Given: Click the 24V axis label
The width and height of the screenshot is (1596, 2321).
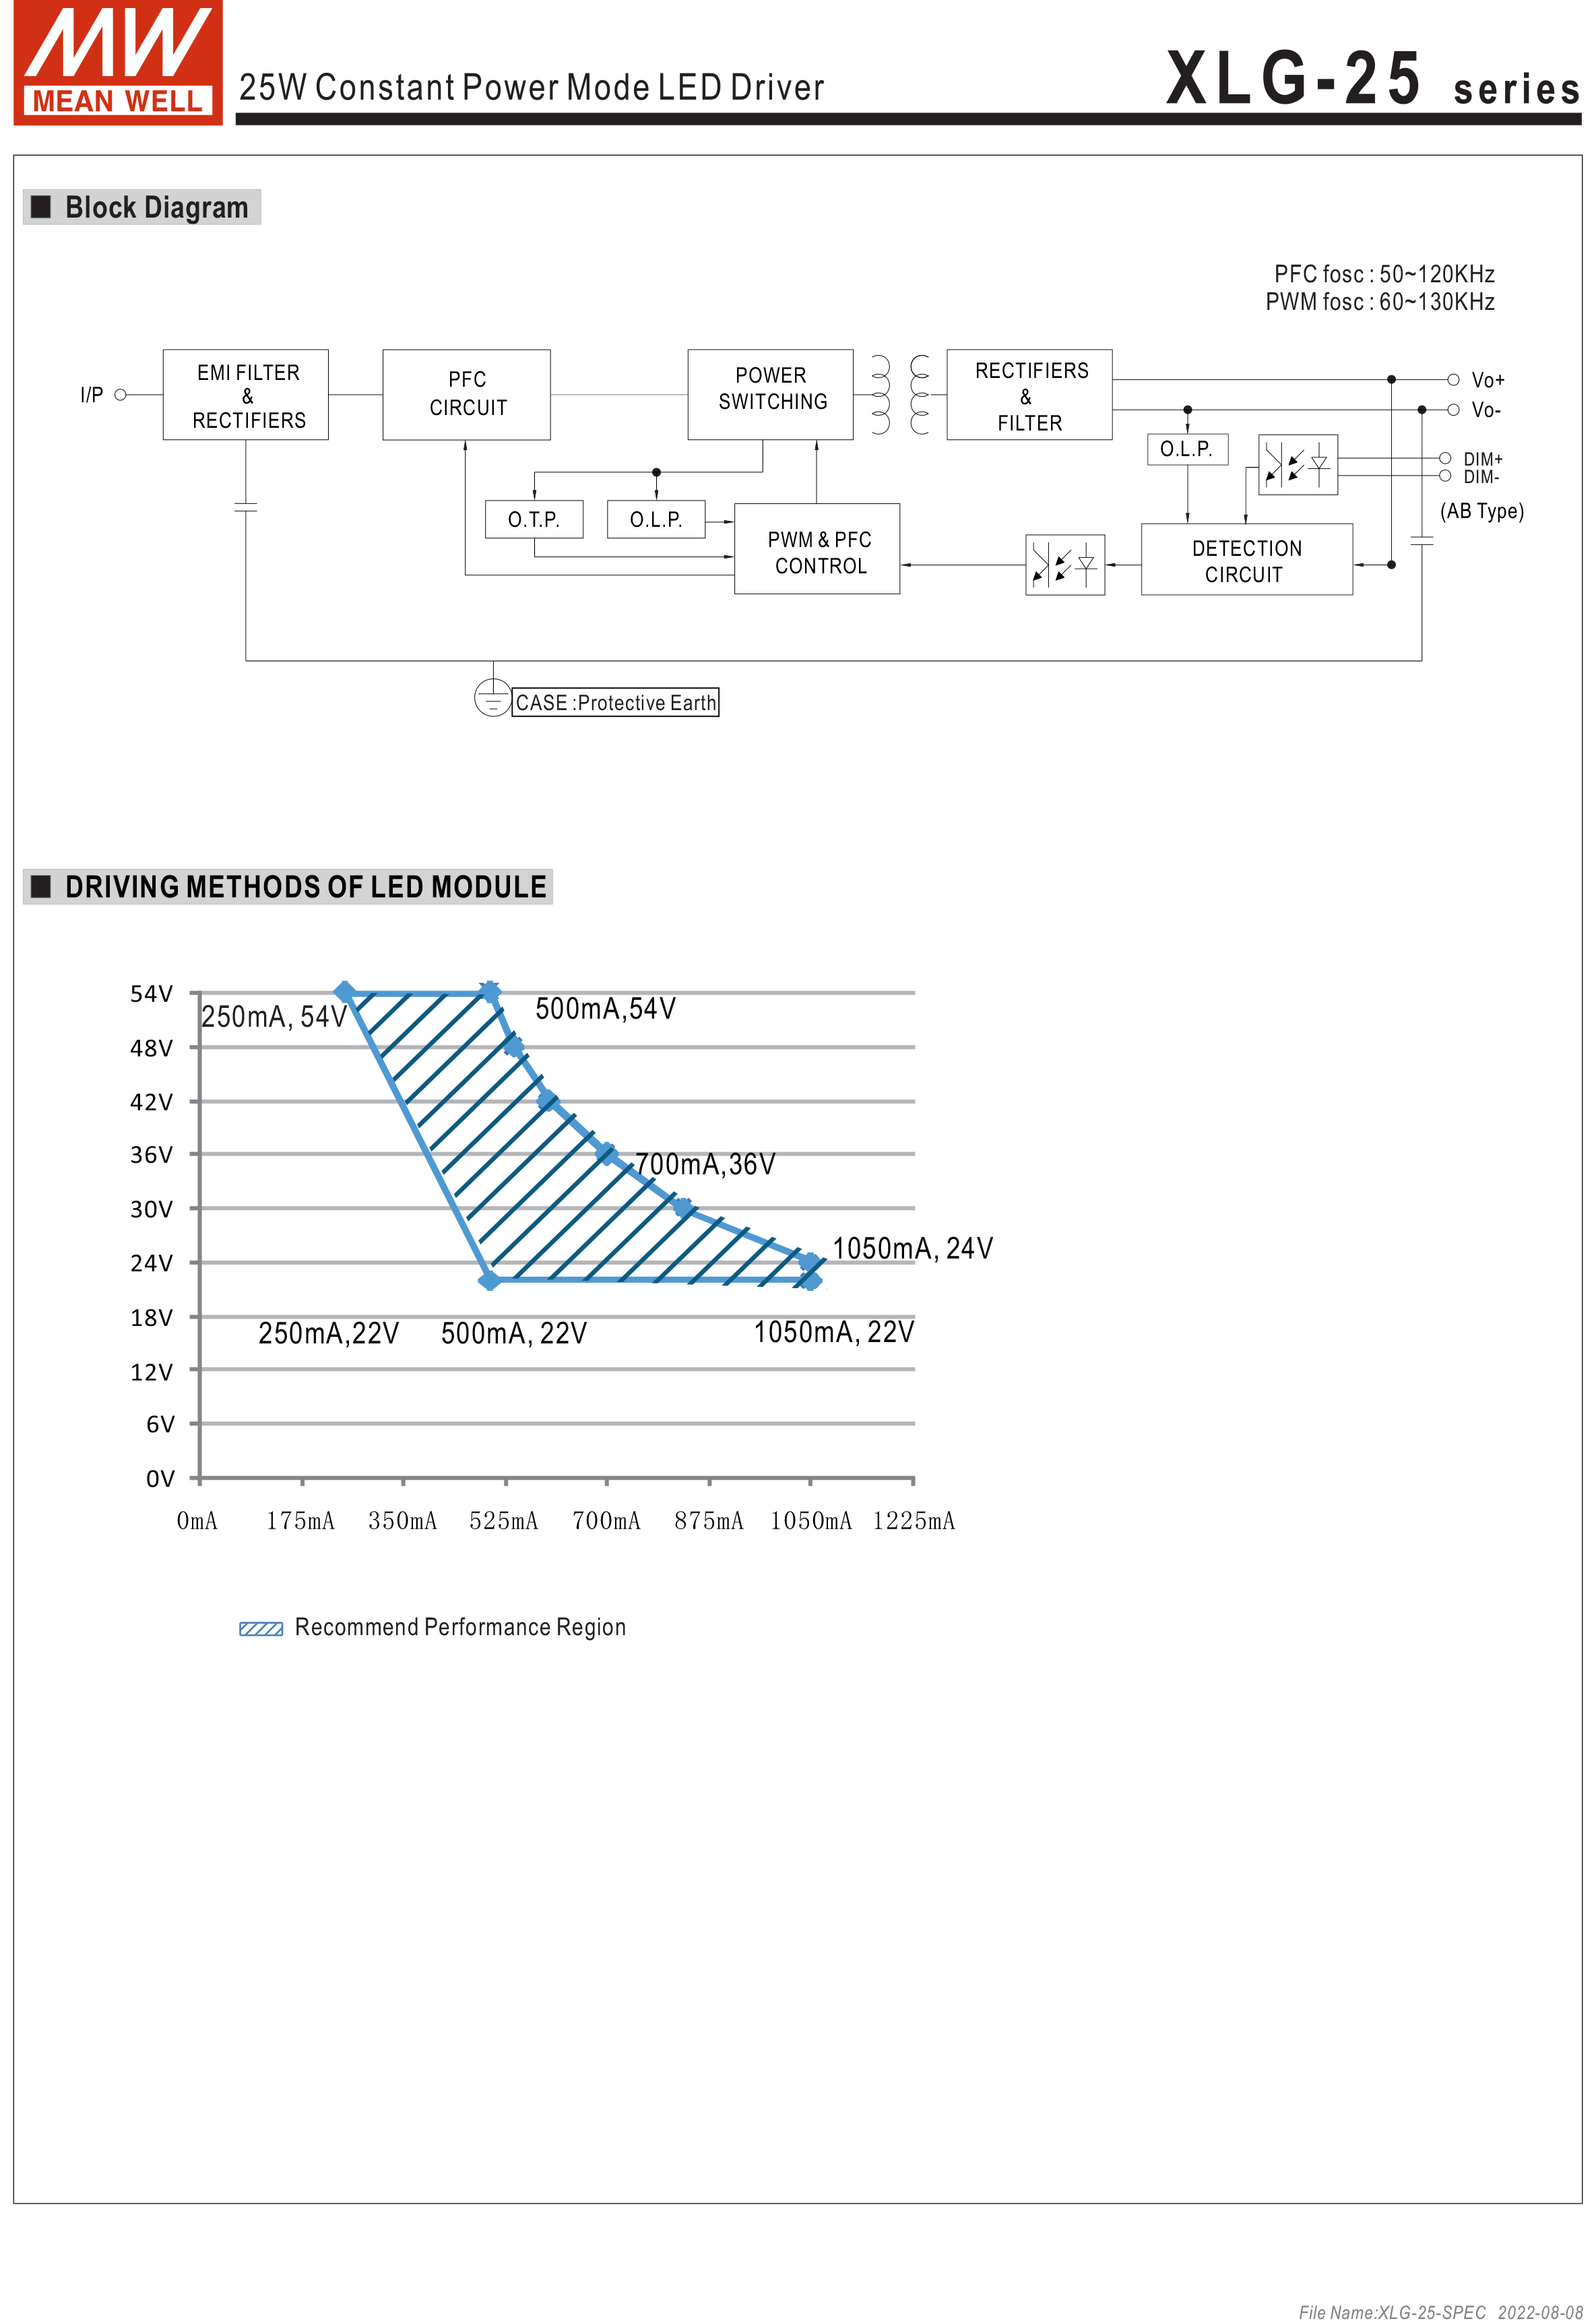Looking at the screenshot, I should click(152, 1263).
